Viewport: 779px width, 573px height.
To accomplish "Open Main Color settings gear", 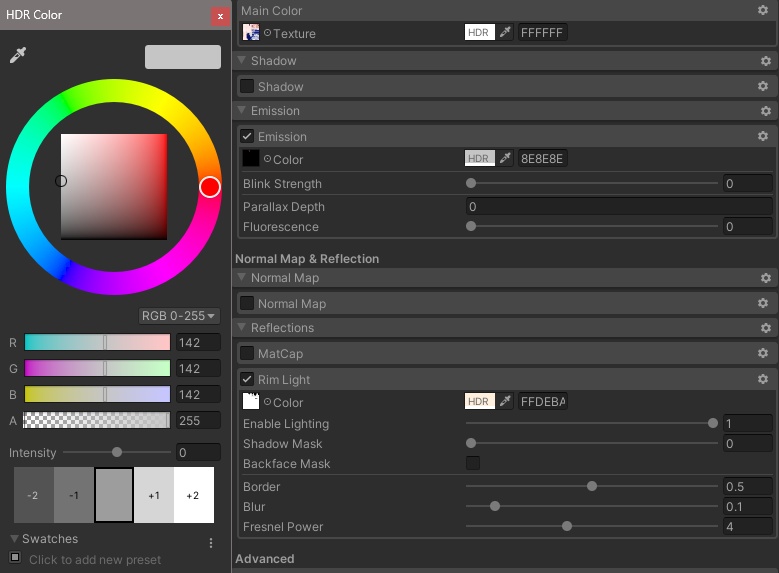I will (x=763, y=10).
